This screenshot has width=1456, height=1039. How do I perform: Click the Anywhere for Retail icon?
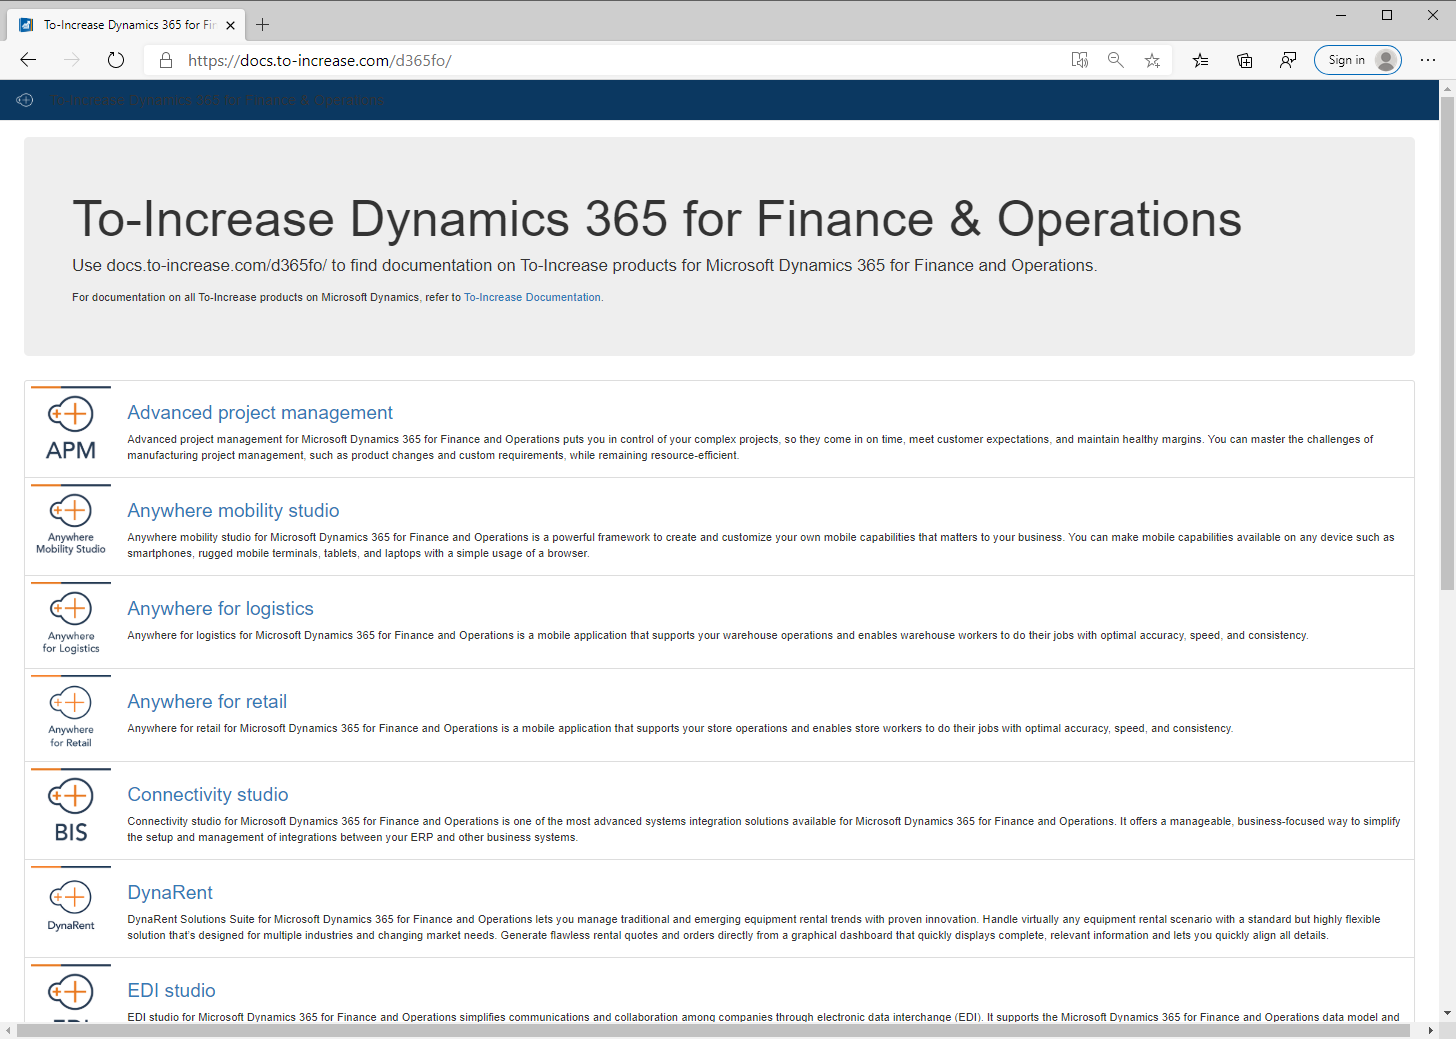(71, 715)
